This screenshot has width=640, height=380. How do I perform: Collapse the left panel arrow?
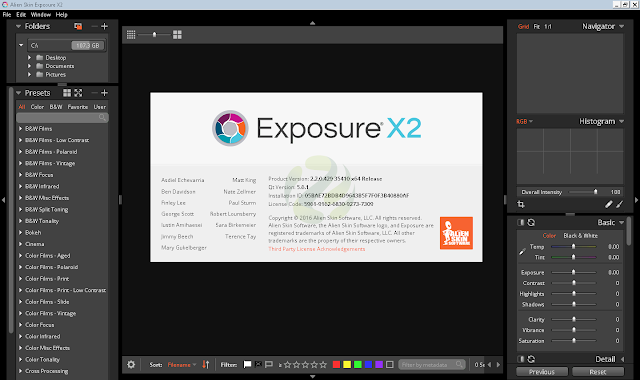pos(3,200)
